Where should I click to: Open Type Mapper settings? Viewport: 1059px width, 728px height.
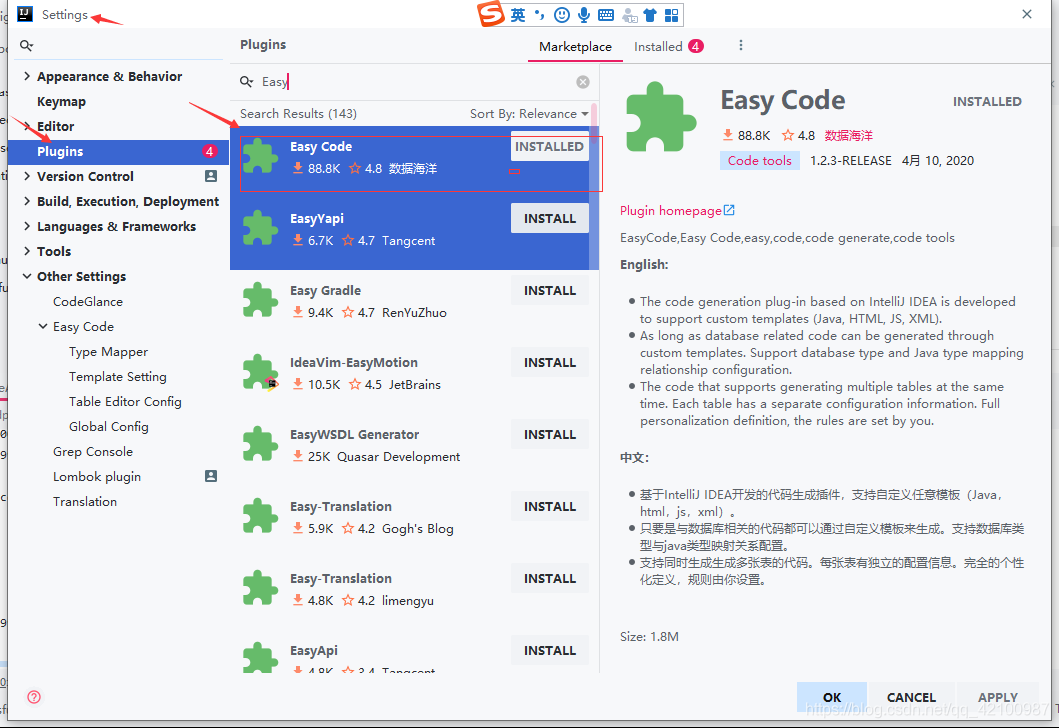click(x=108, y=351)
